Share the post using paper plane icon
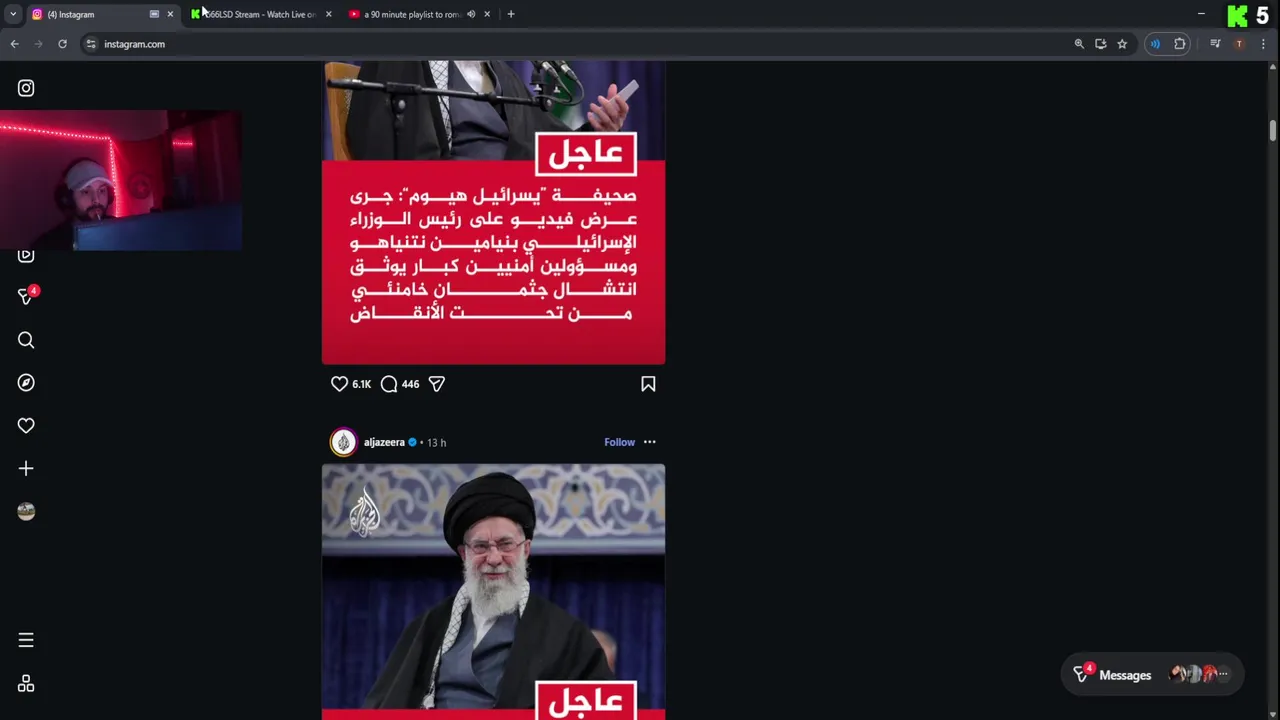 pos(437,384)
